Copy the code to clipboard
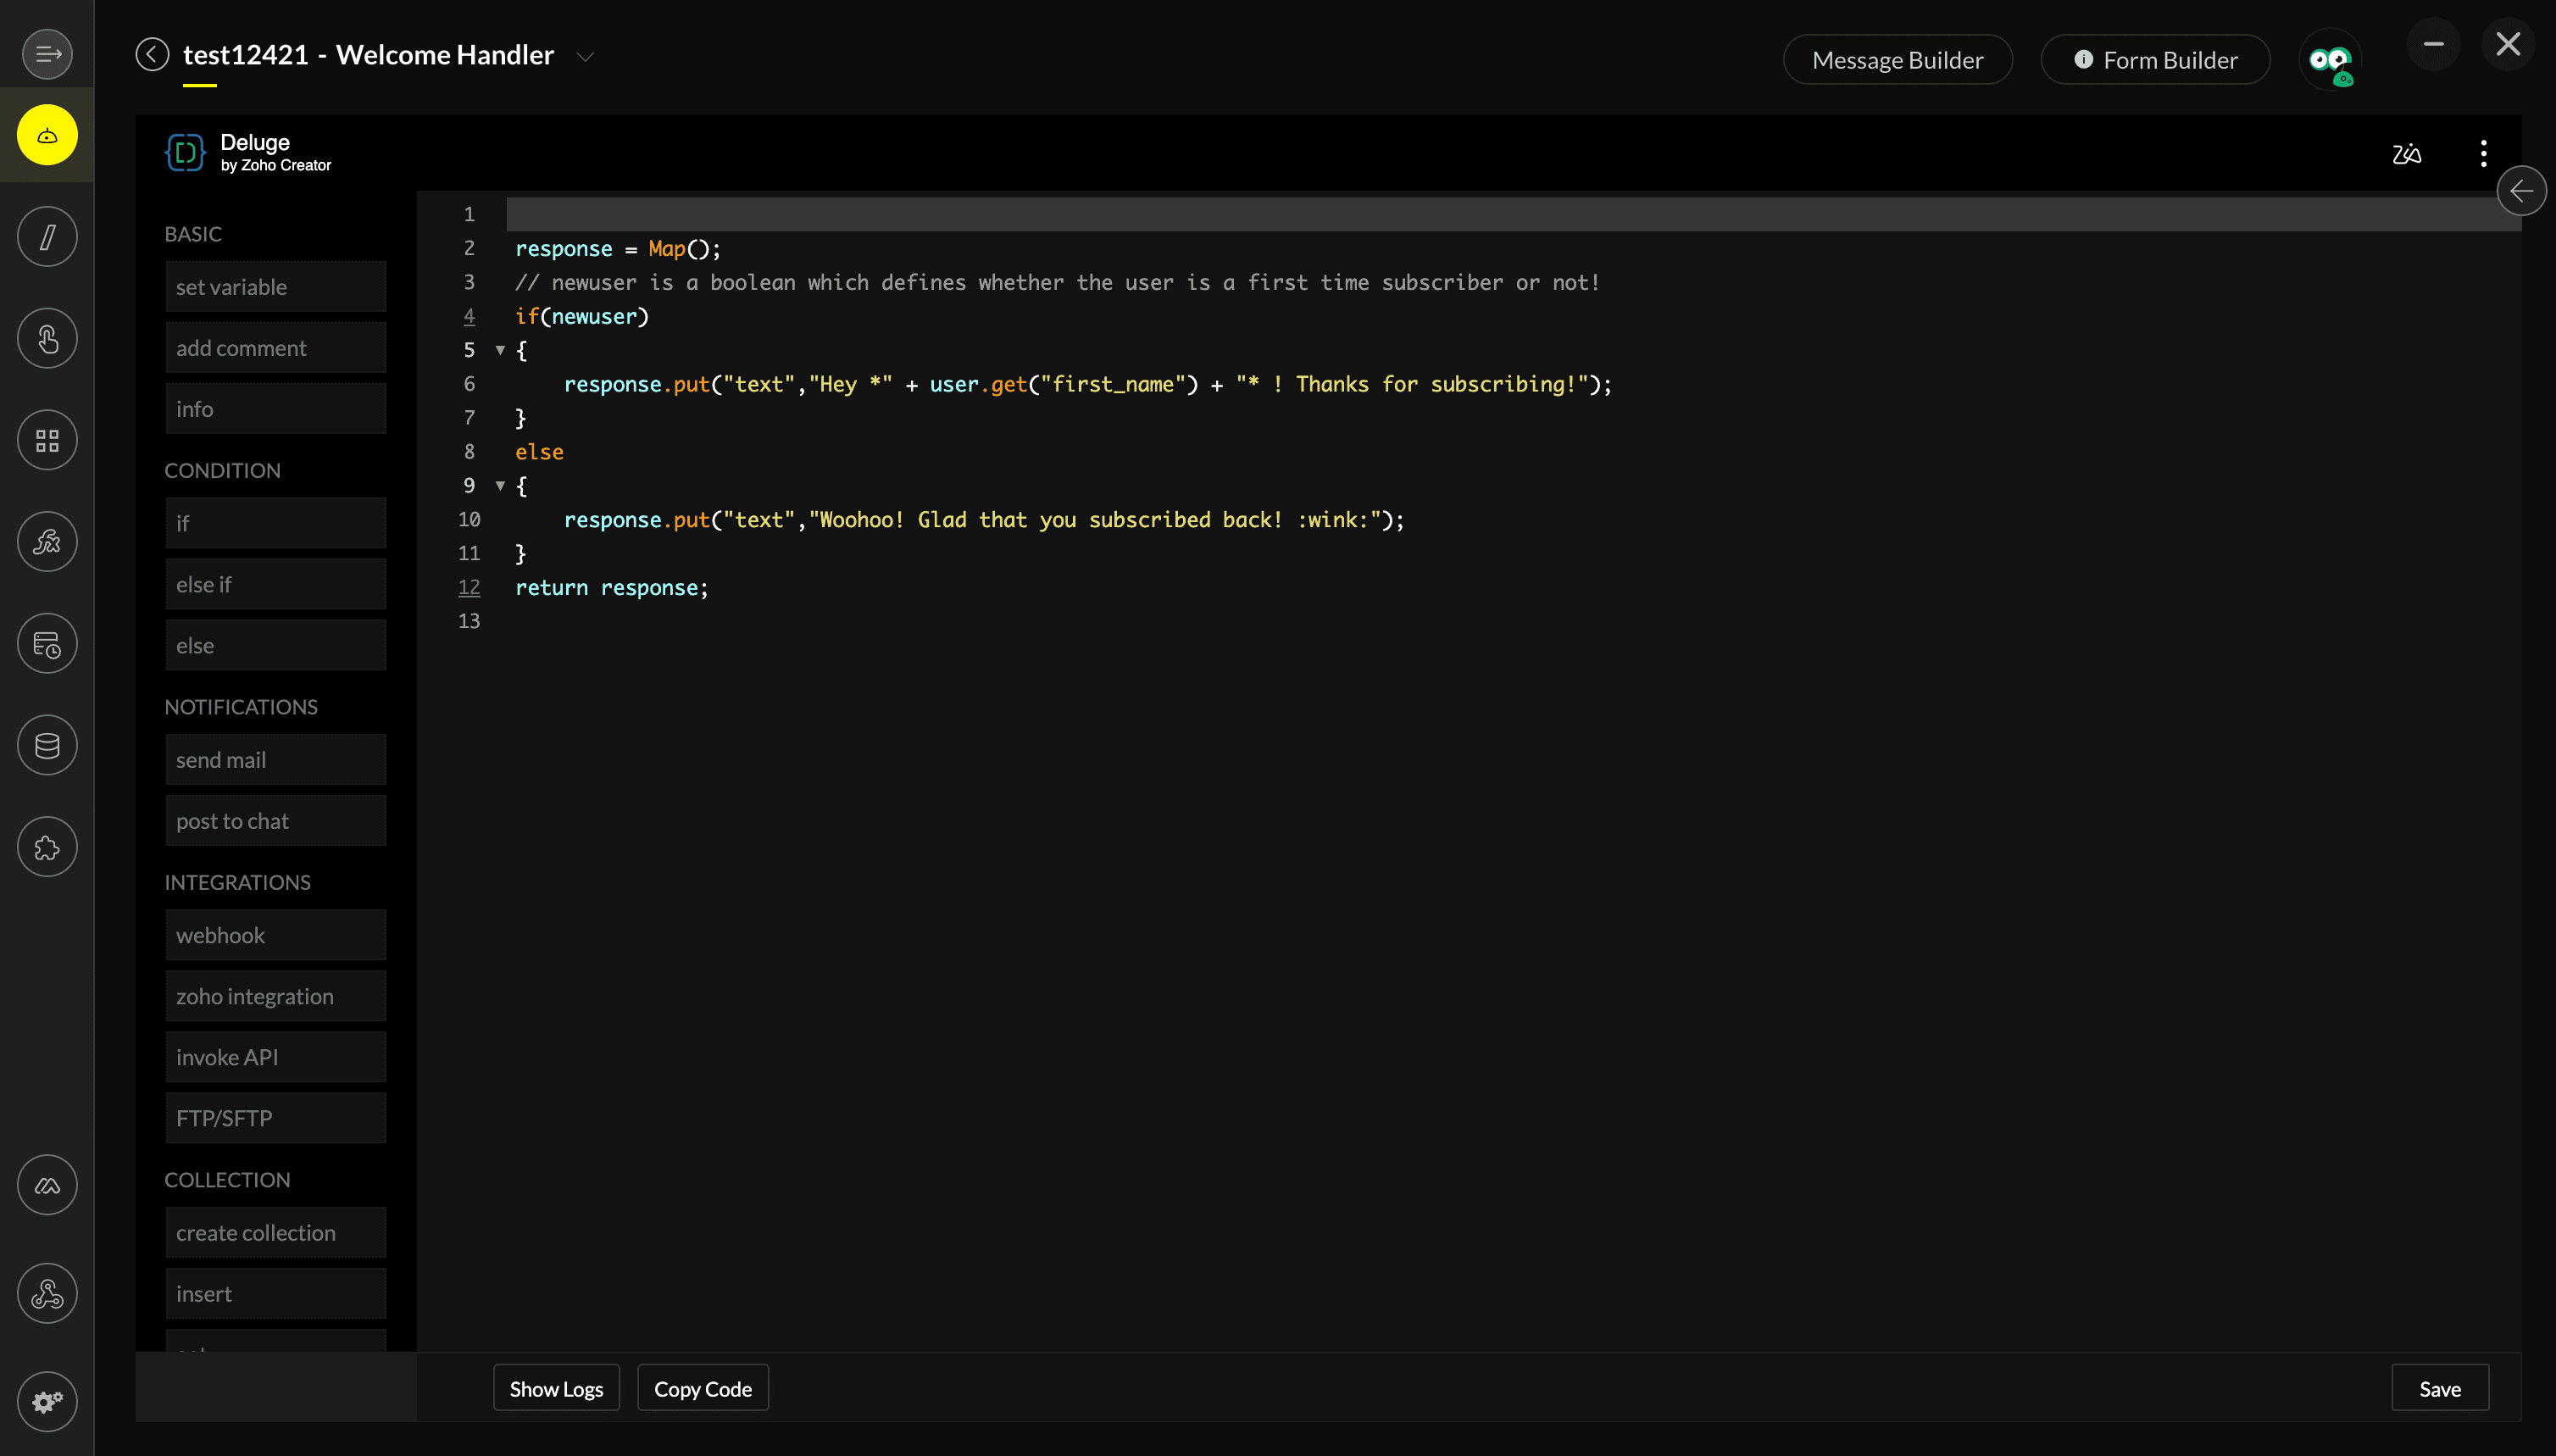 point(703,1388)
